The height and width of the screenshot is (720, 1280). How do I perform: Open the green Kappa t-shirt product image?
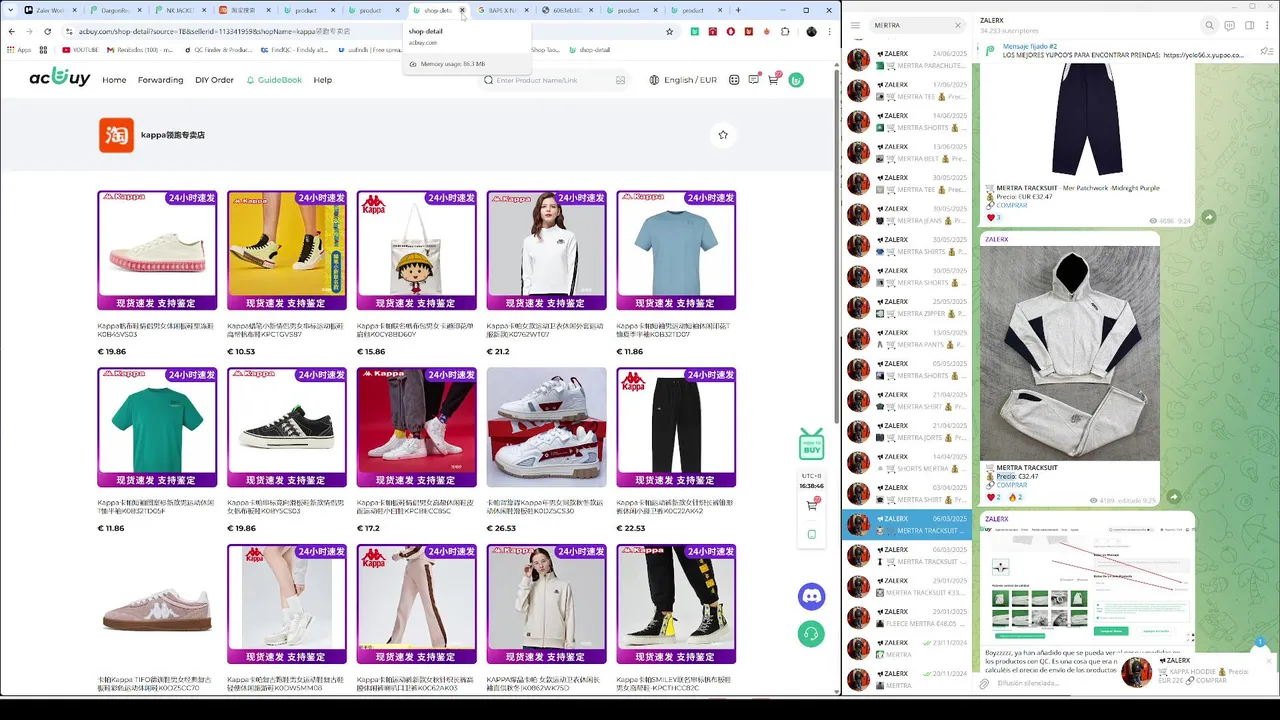[157, 427]
